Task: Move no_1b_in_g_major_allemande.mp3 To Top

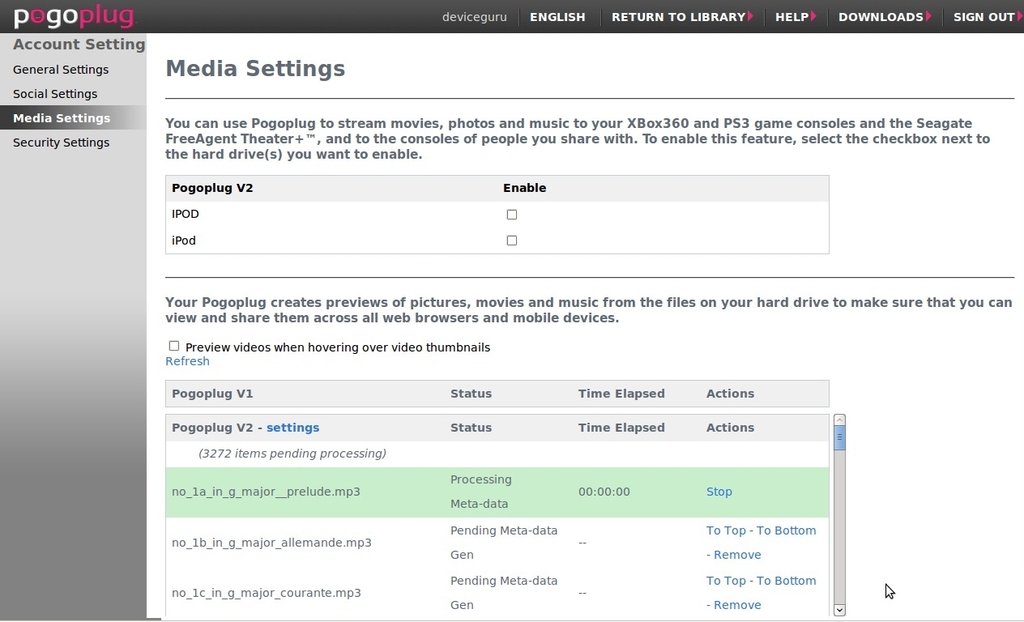Action: pos(726,531)
